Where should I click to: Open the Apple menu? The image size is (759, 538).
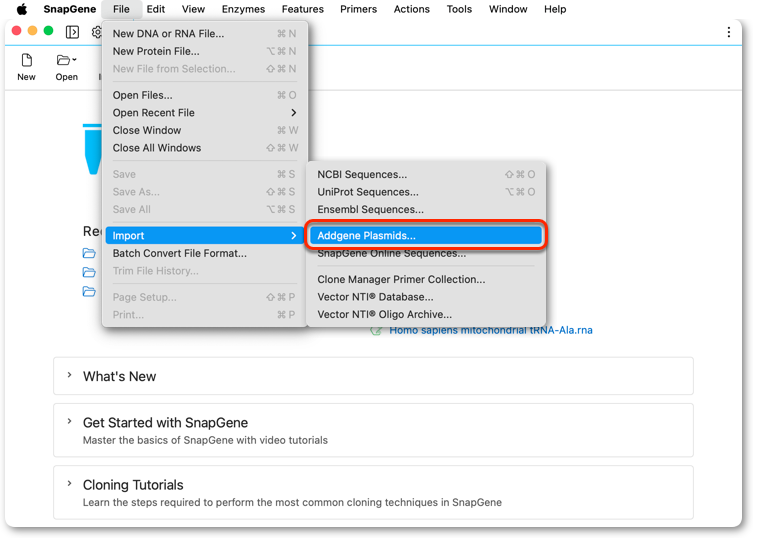pos(22,9)
